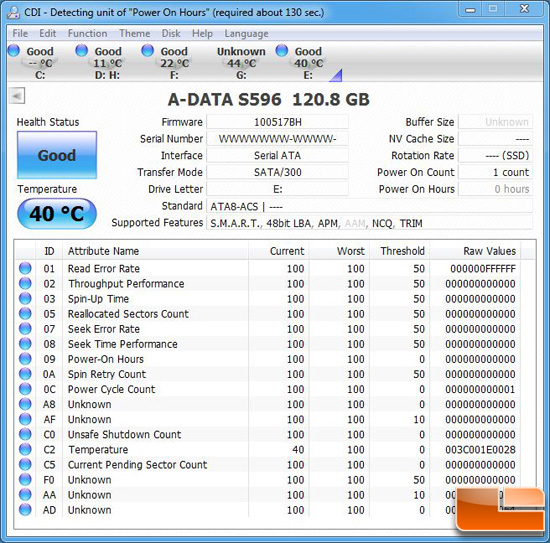Viewport: 550px width, 543px height.
Task: Click the Serial Number field
Action: [x=277, y=139]
